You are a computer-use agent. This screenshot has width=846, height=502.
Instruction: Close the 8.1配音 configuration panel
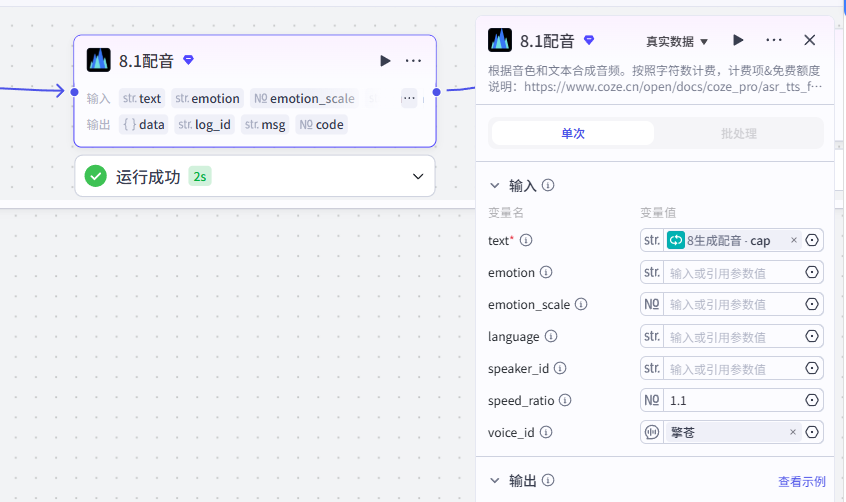tap(809, 40)
